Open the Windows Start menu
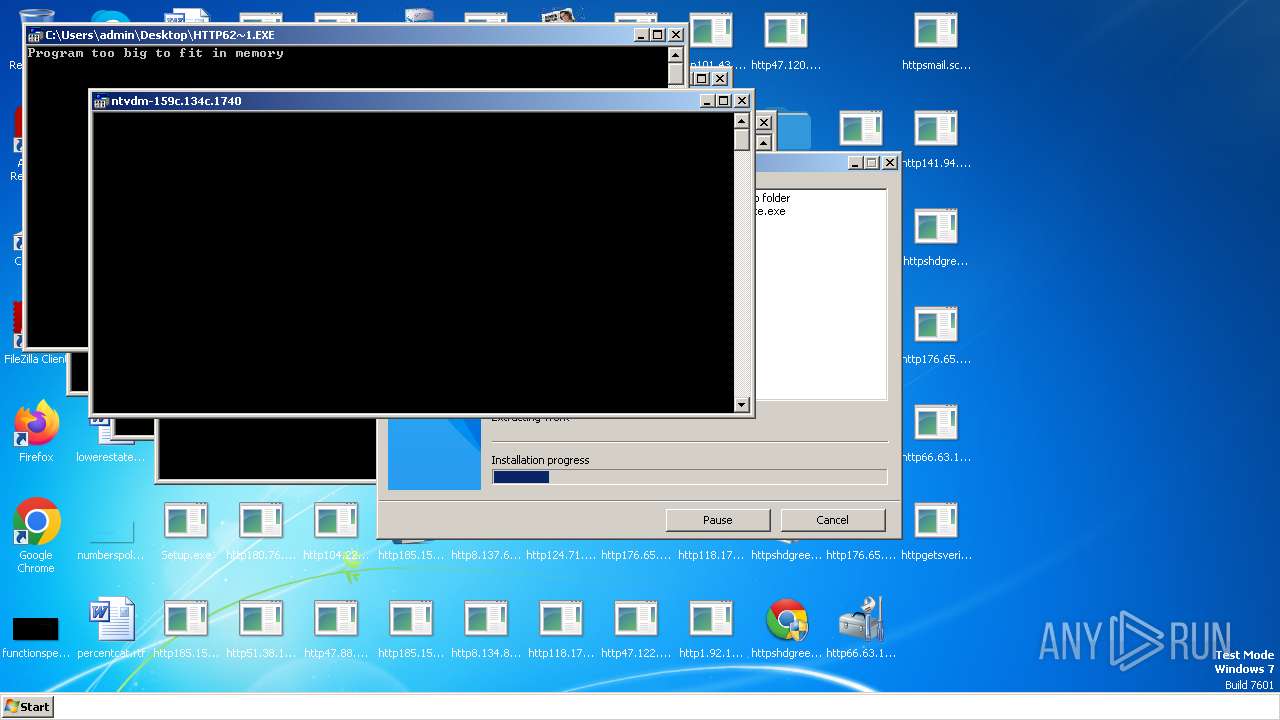 27,706
